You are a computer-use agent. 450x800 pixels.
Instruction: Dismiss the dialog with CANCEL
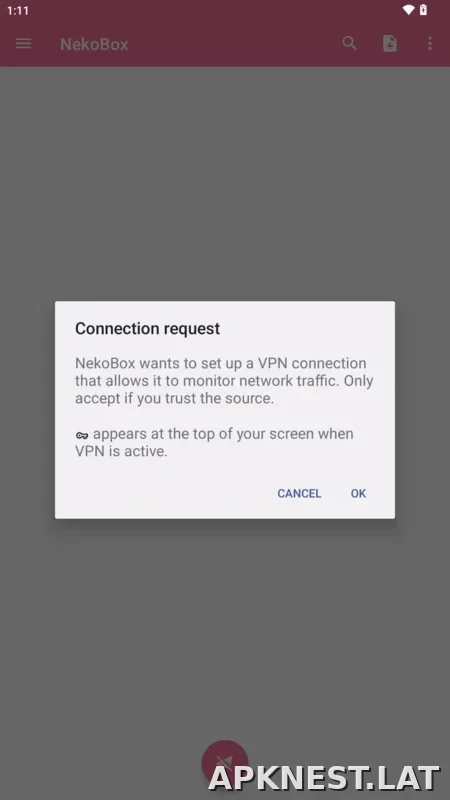pos(299,493)
